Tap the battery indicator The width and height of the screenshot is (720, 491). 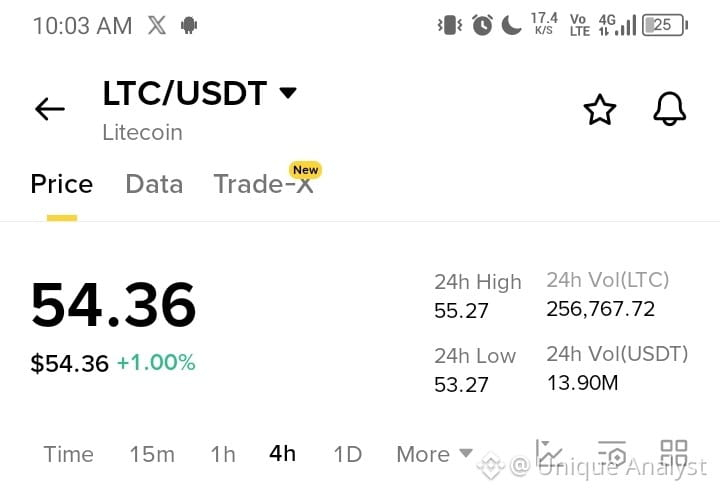click(x=665, y=25)
